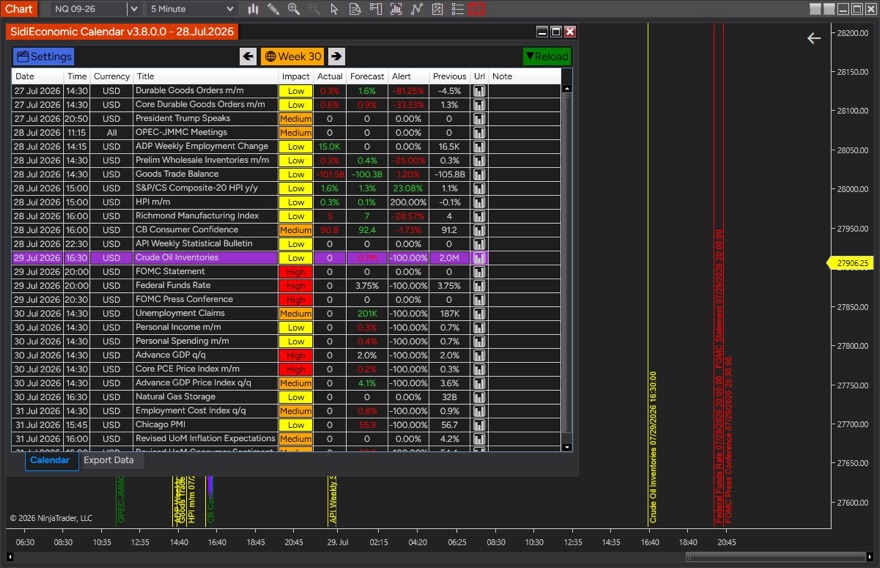The height and width of the screenshot is (568, 880).
Task: Open the calendar Settings button
Action: point(44,56)
